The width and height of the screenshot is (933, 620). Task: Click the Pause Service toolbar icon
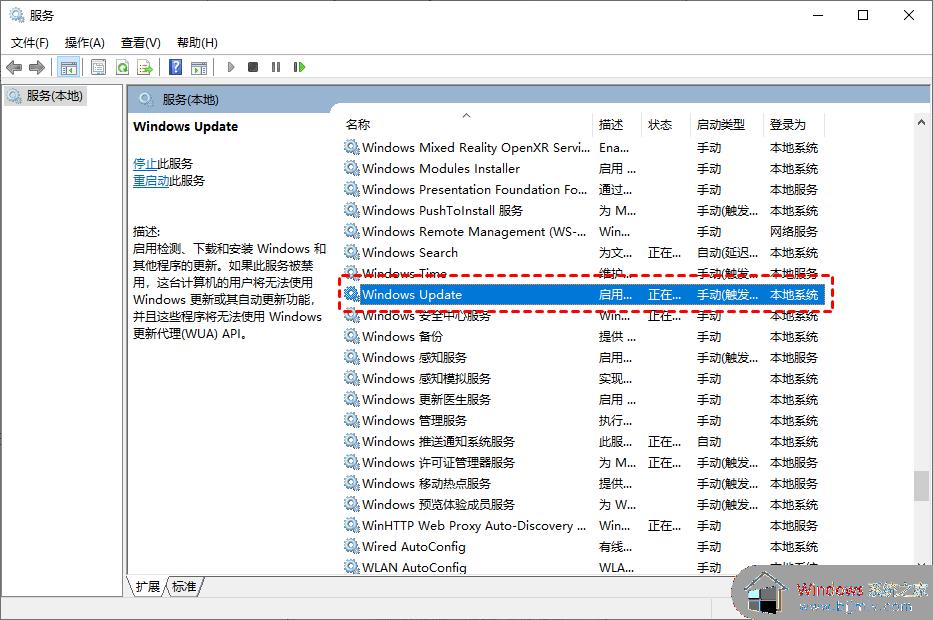tap(275, 67)
